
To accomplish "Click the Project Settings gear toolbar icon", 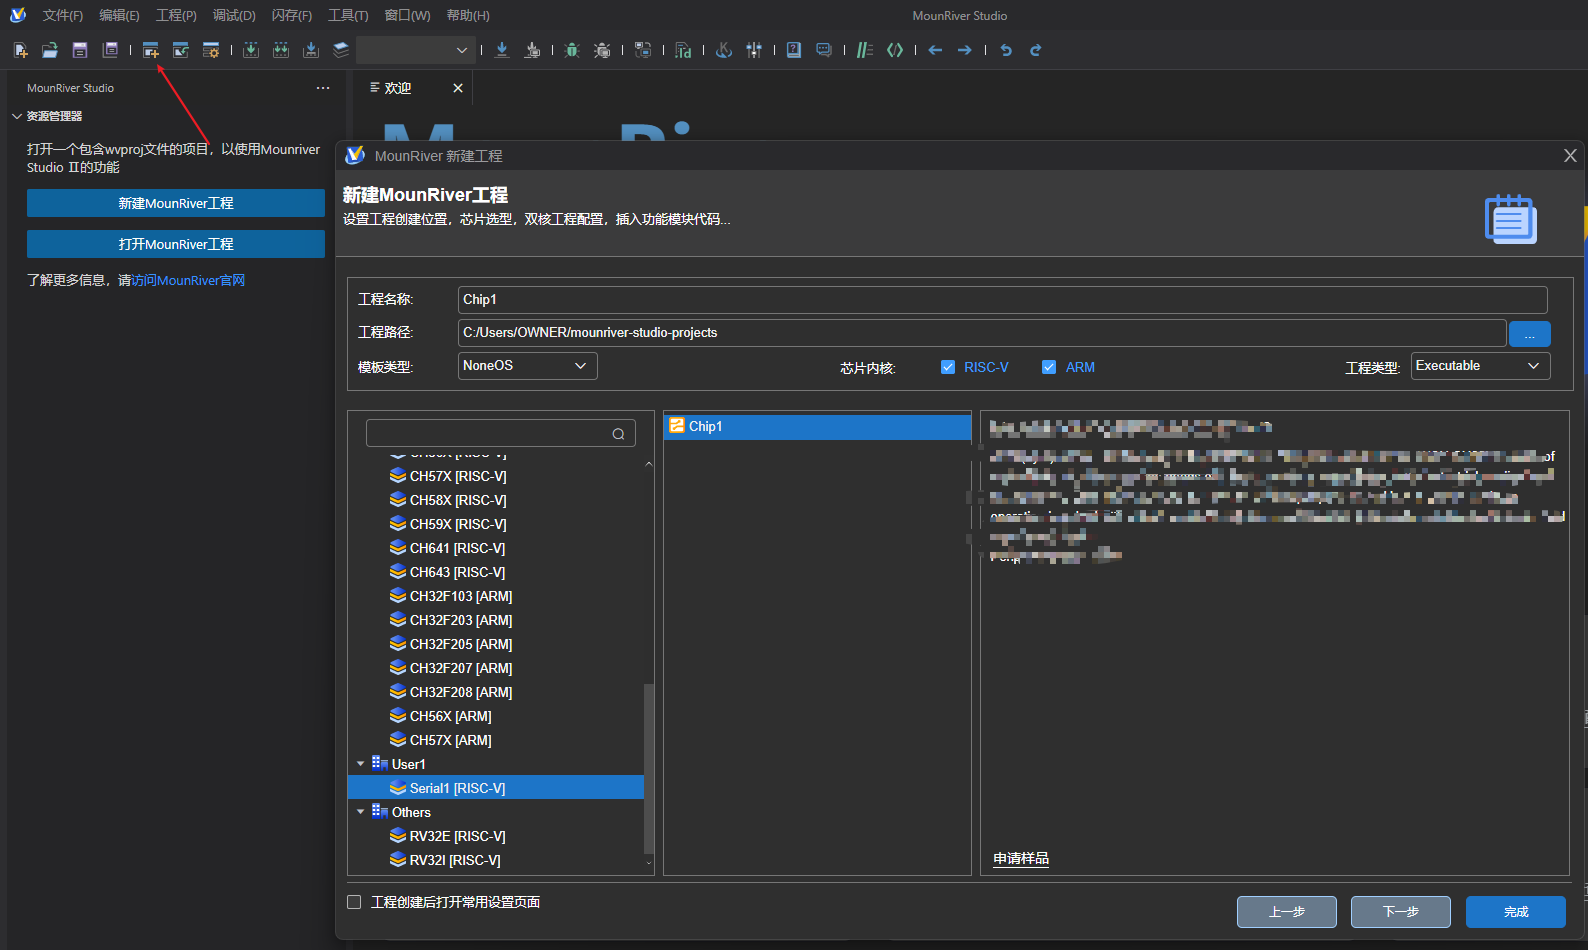I will (x=211, y=50).
